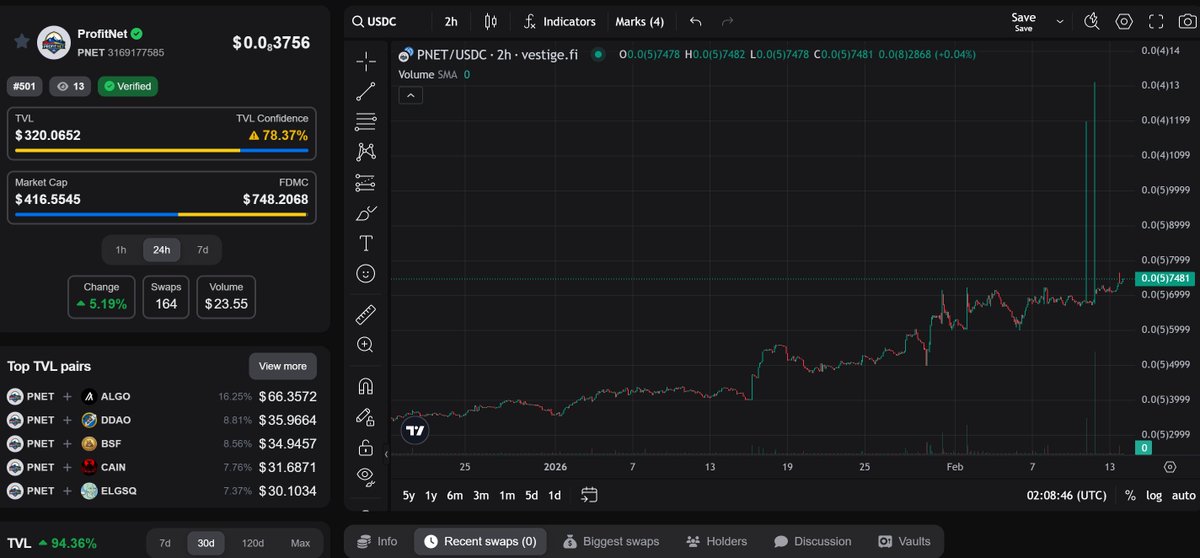Image resolution: width=1200 pixels, height=558 pixels.
Task: Open the PNET + DDAO pair row
Action: tap(162, 420)
